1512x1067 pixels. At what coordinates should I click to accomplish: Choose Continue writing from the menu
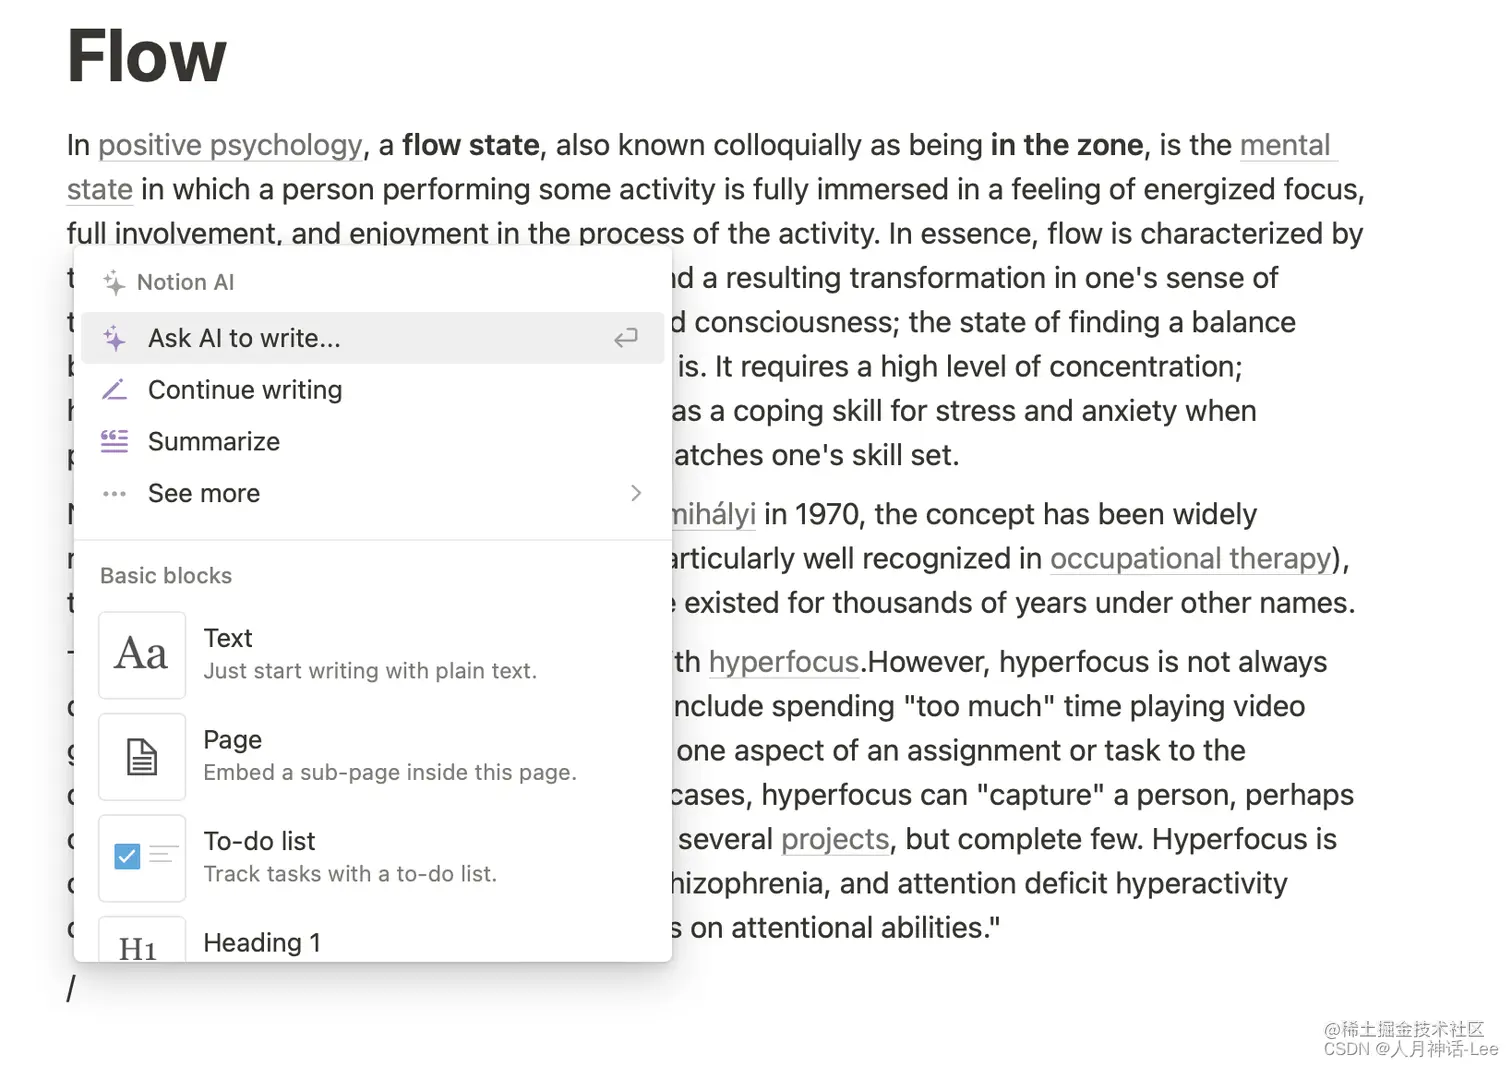click(372, 390)
